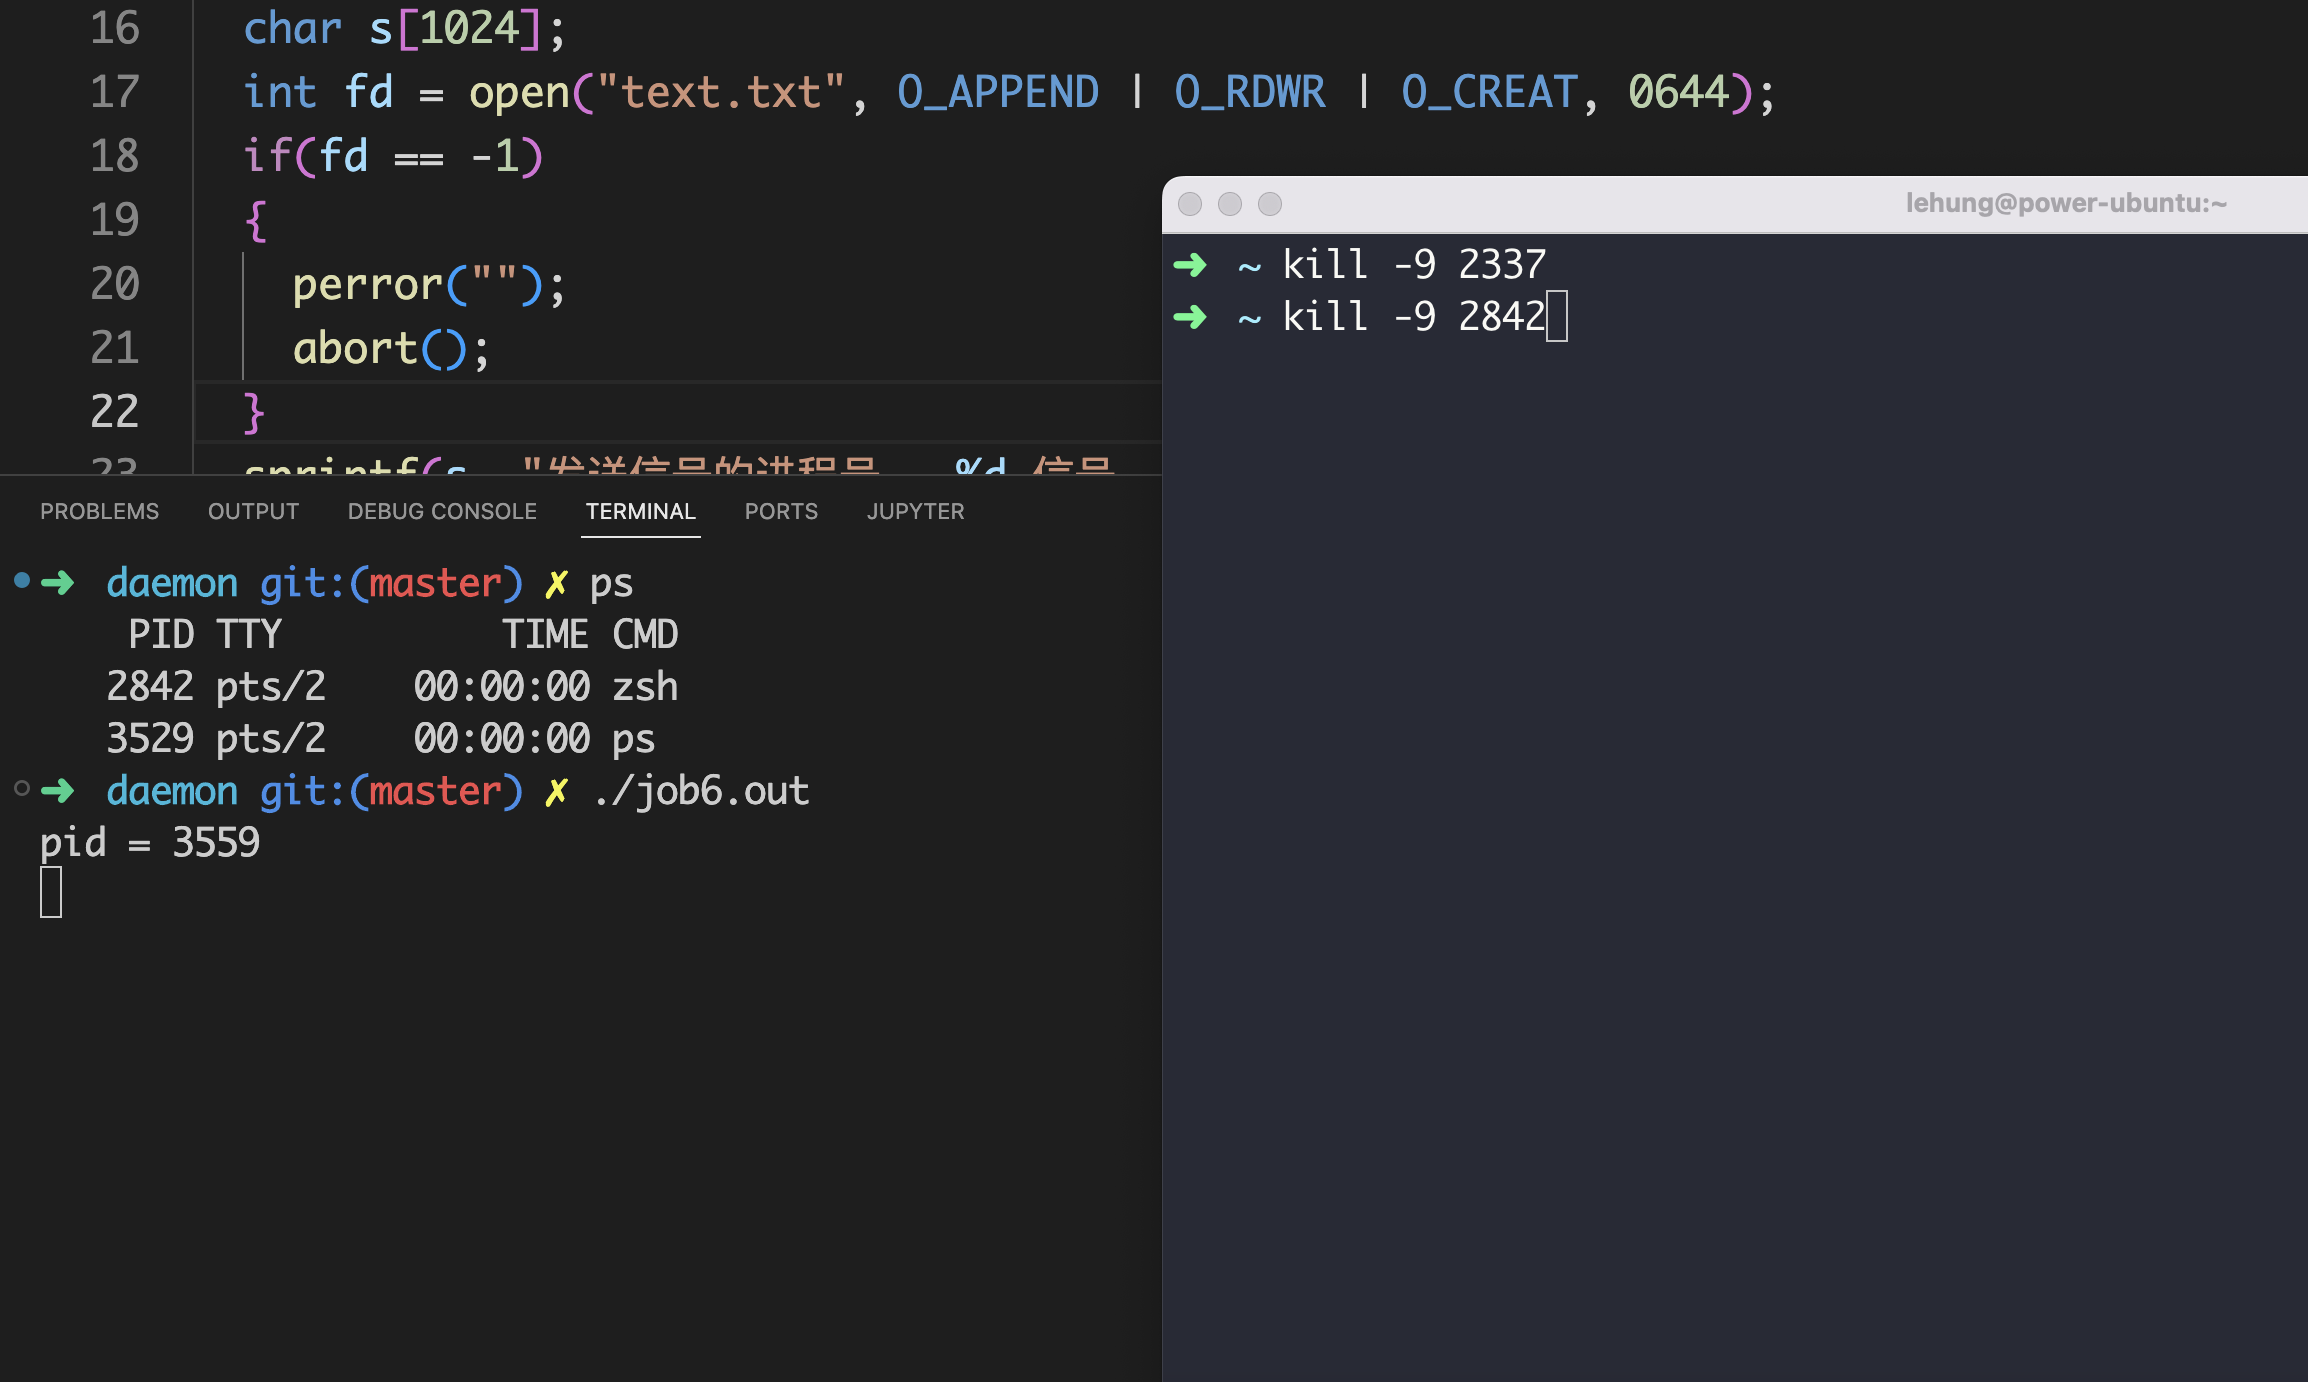2308x1382 pixels.
Task: Click the red close window dot
Action: [1190, 204]
